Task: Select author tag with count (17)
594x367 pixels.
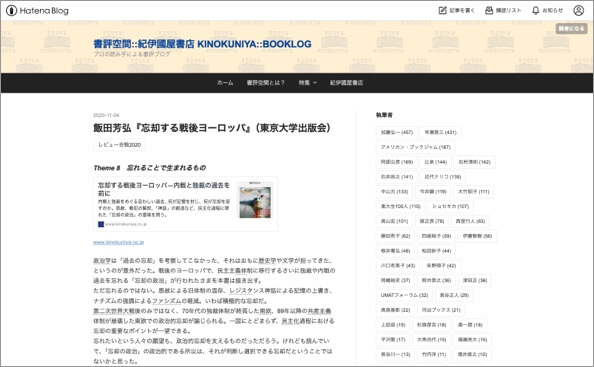Action: tap(393, 340)
